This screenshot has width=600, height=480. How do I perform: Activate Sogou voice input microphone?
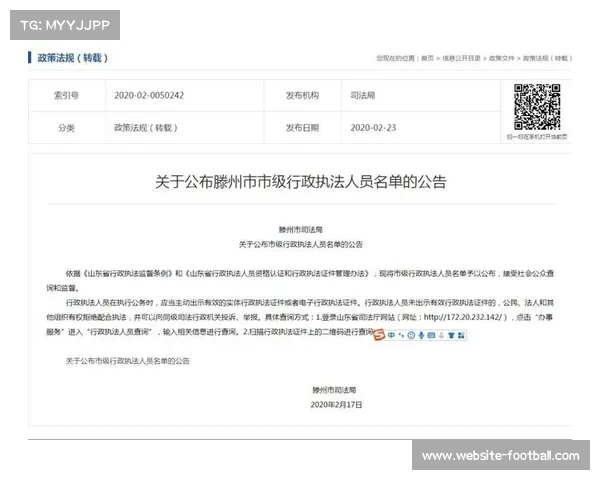(x=421, y=335)
